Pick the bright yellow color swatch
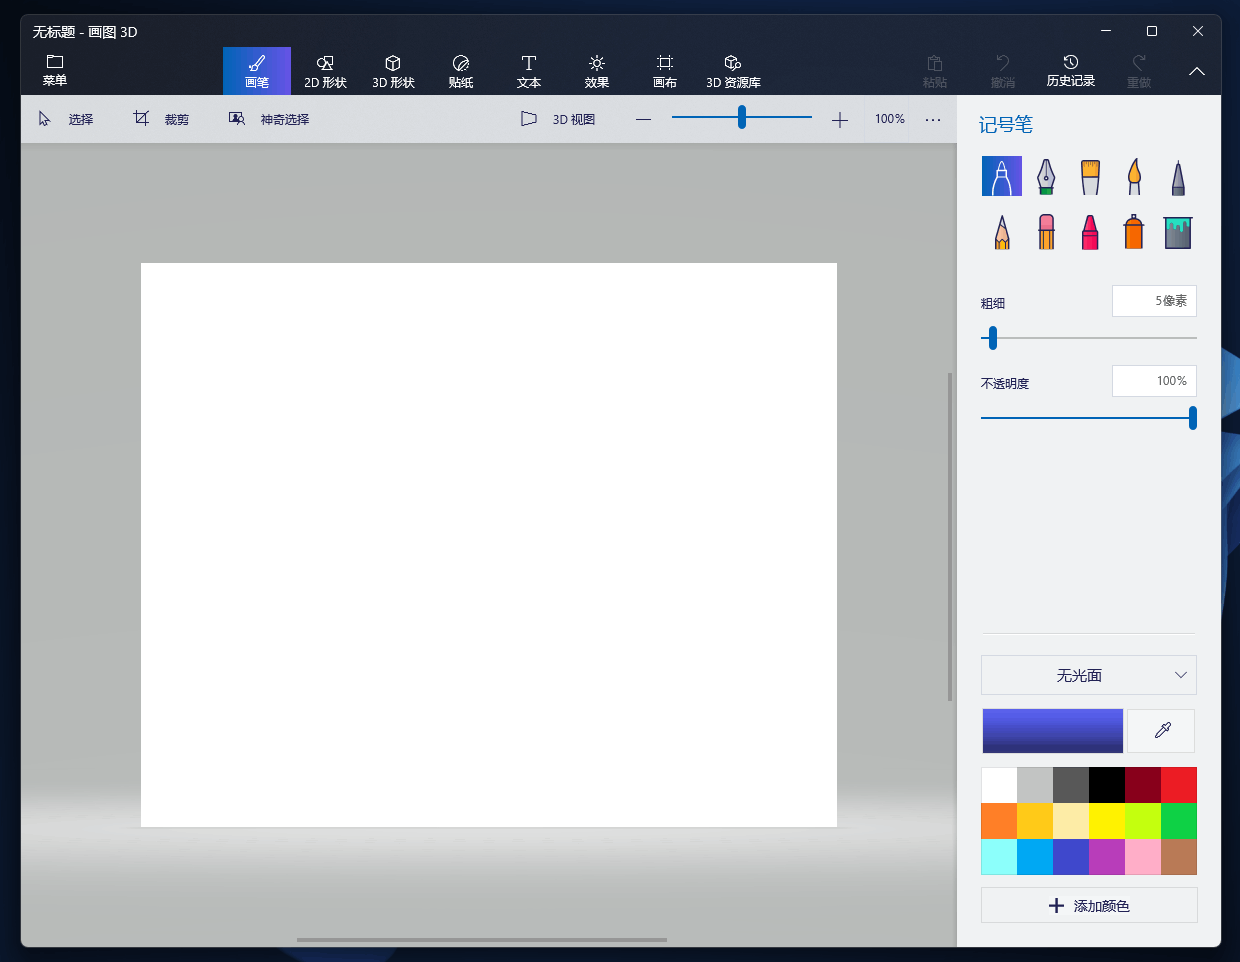1240x962 pixels. (x=1107, y=821)
